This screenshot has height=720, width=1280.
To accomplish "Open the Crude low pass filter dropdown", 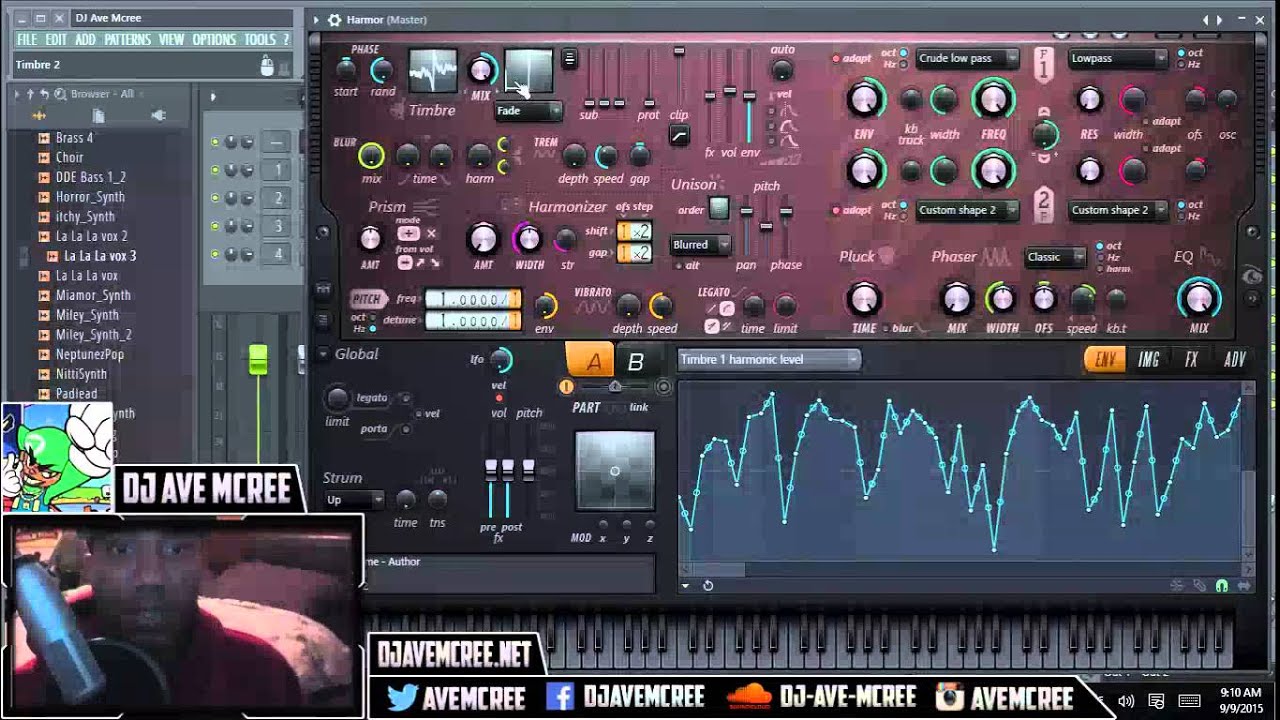I will pyautogui.click(x=967, y=58).
